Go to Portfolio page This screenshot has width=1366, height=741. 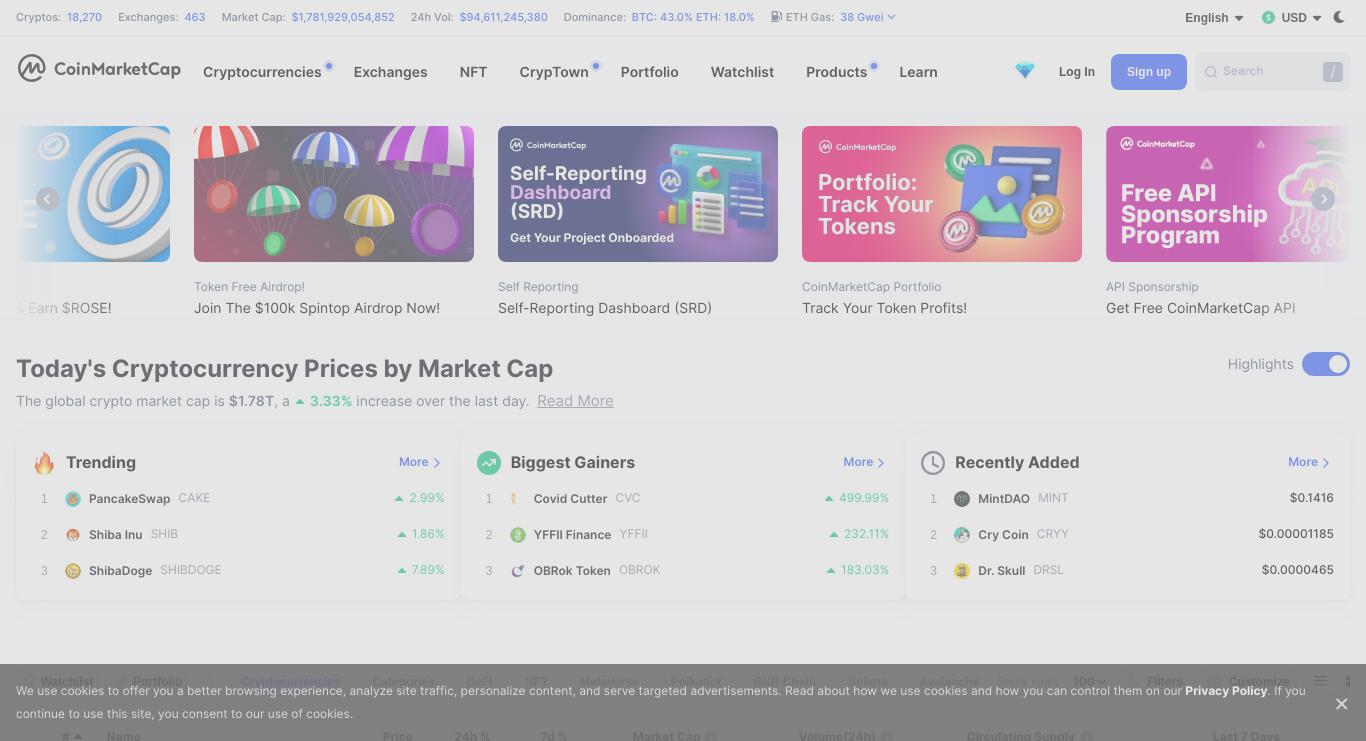(649, 72)
